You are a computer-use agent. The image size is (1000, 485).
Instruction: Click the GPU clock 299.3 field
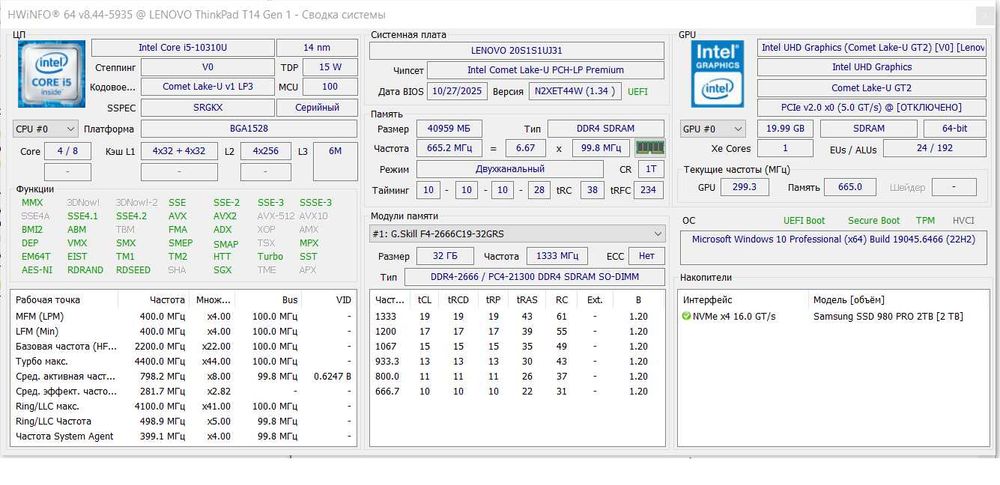745,187
